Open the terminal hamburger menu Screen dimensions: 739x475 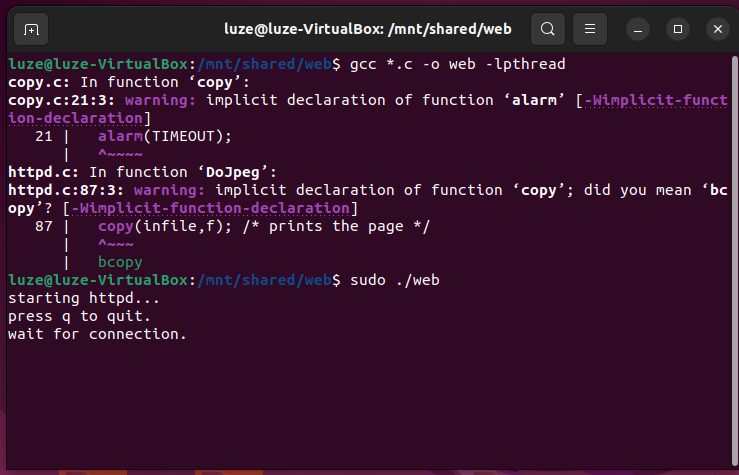tap(590, 29)
